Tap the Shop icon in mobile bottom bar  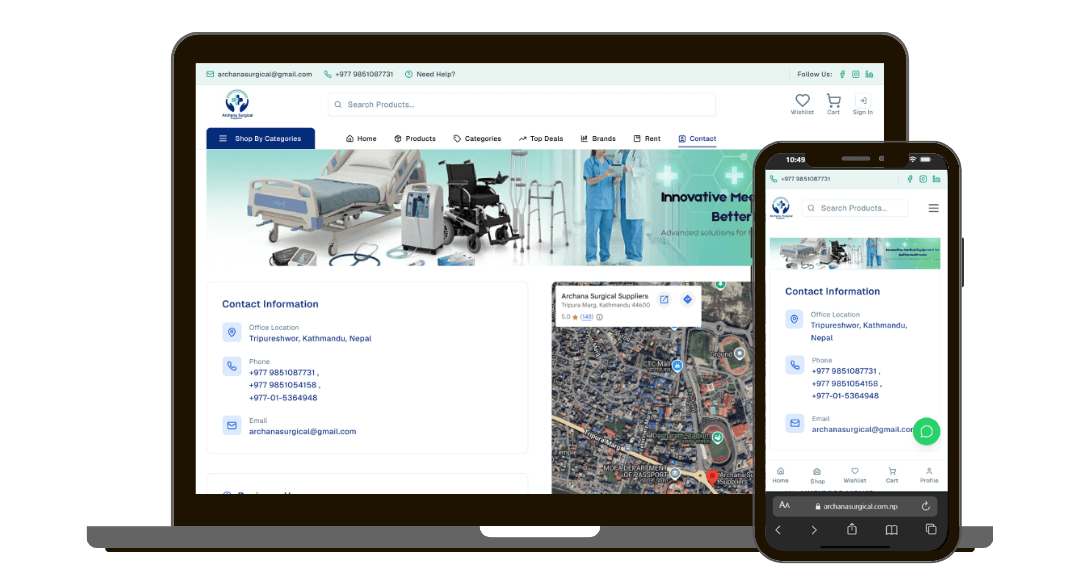pos(817,473)
